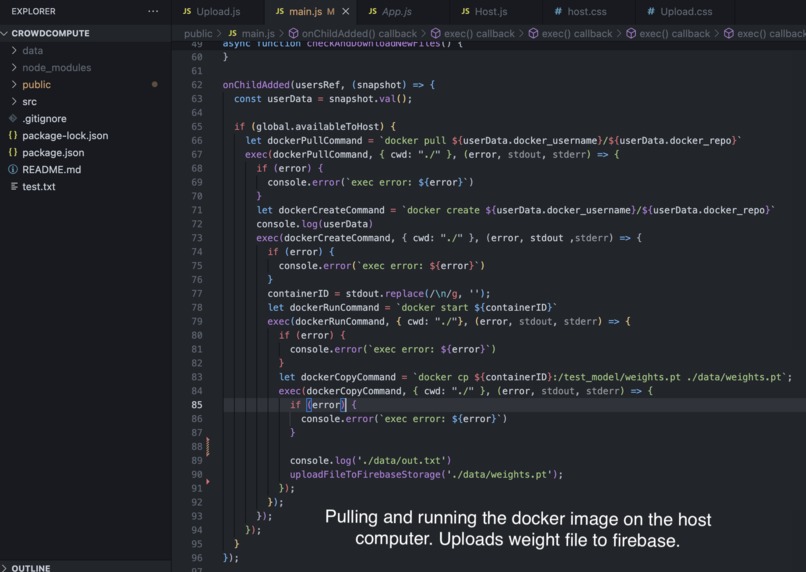Click containerID assignment on line 77
The width and height of the screenshot is (806, 572).
tap(298, 293)
